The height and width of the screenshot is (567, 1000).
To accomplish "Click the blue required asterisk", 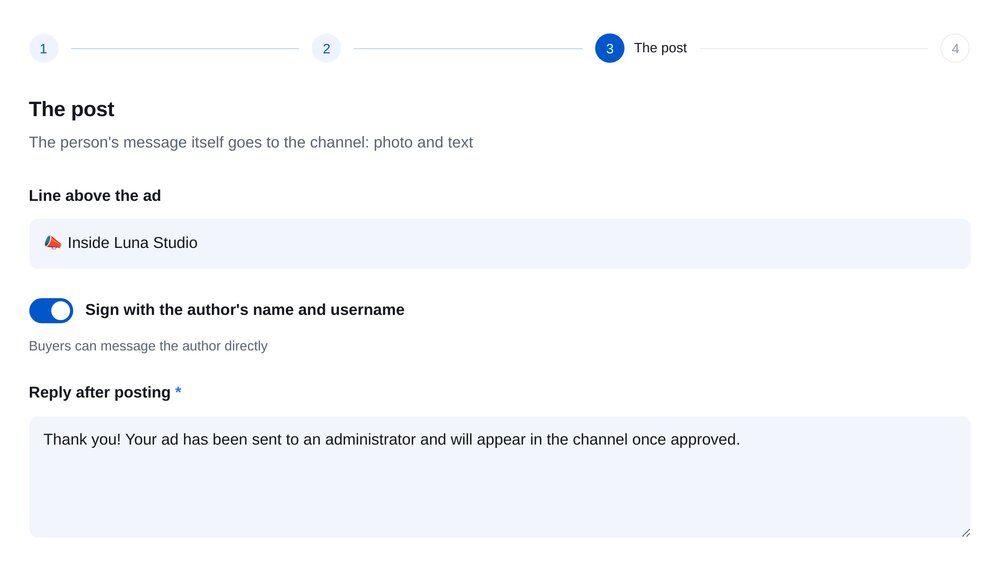I will coord(178,391).
